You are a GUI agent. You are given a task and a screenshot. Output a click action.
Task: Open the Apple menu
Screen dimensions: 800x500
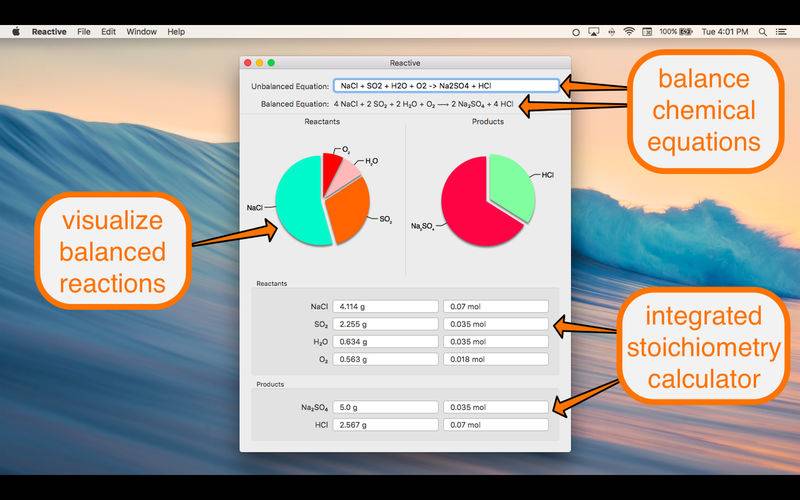16,32
